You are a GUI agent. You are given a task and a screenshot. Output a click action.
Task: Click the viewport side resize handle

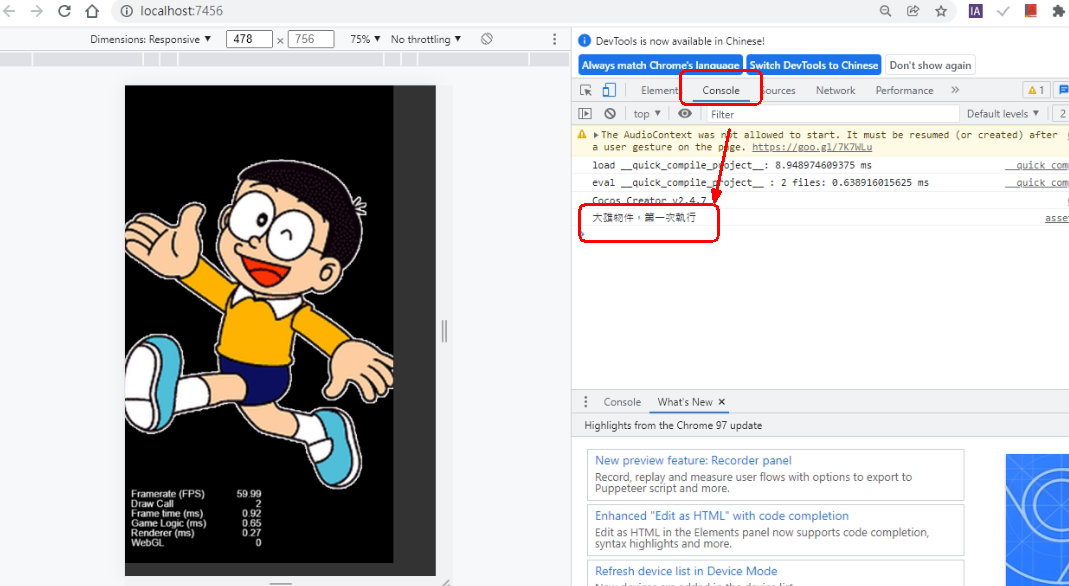tap(444, 331)
